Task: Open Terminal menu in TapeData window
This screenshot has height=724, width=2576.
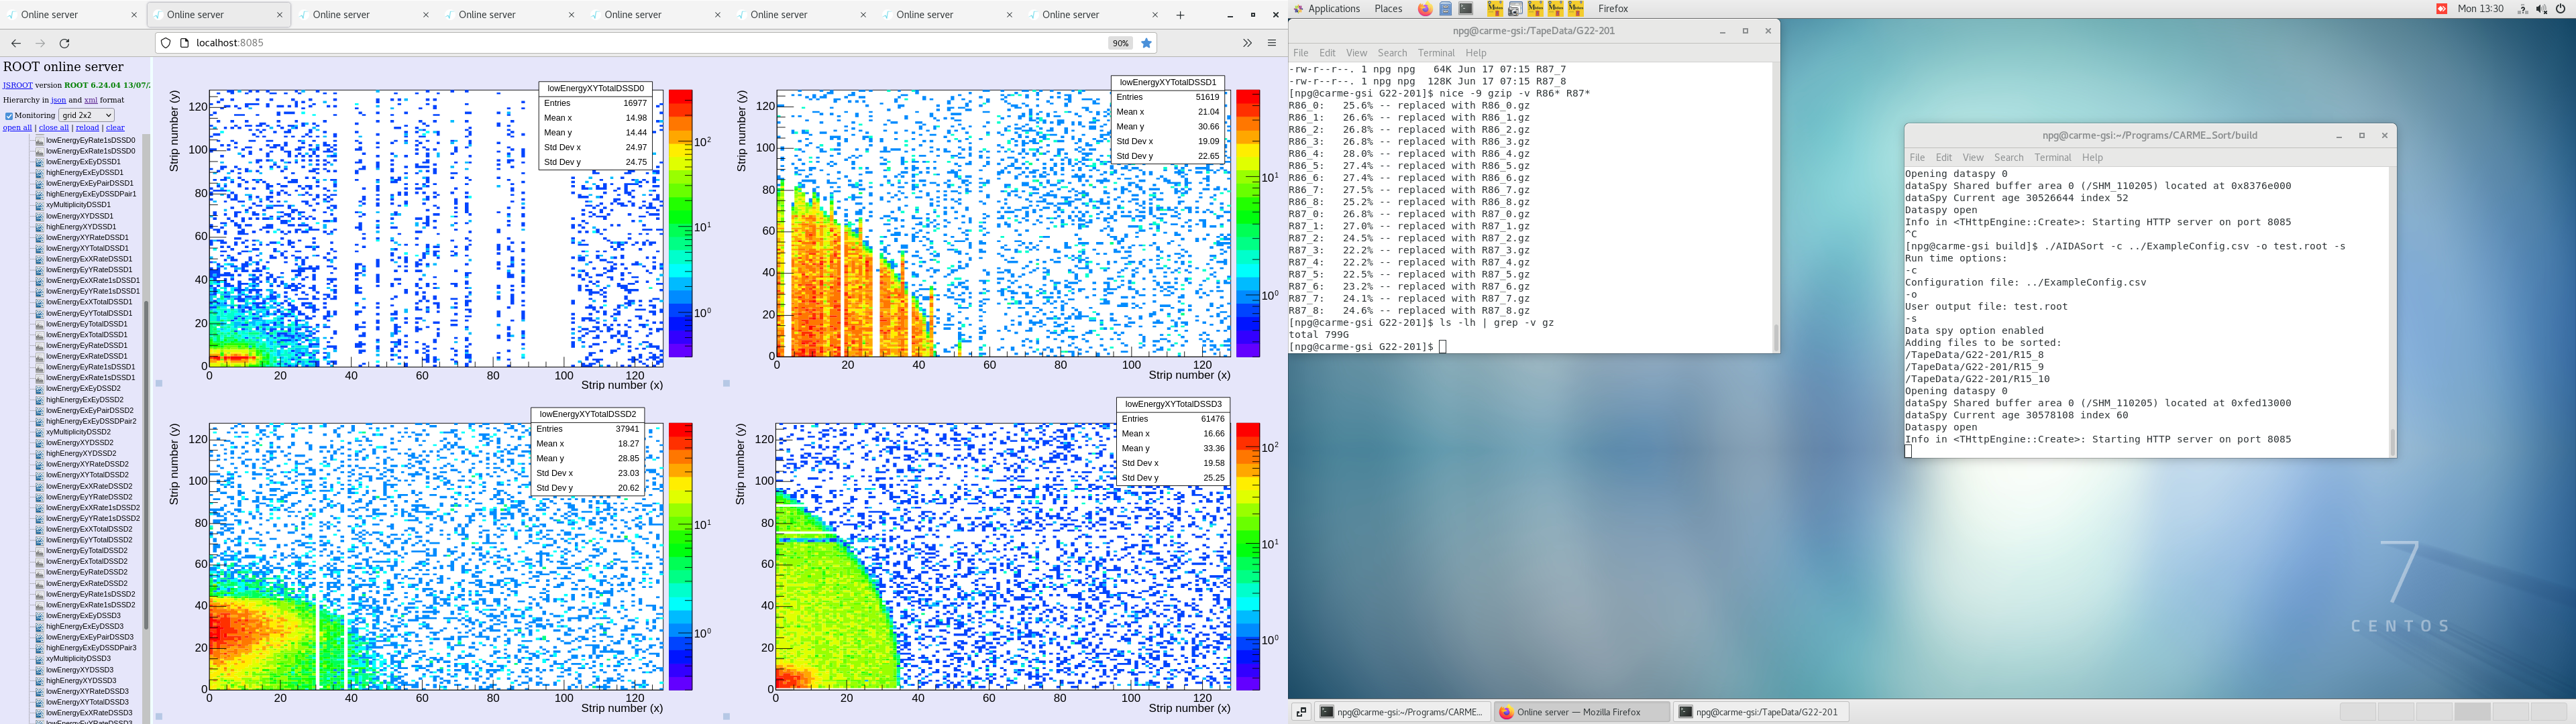Action: [1435, 53]
